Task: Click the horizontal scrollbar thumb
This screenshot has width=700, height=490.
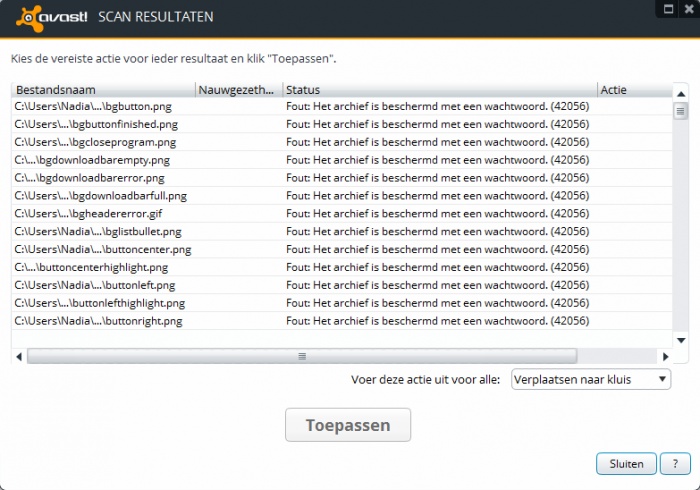Action: click(302, 357)
